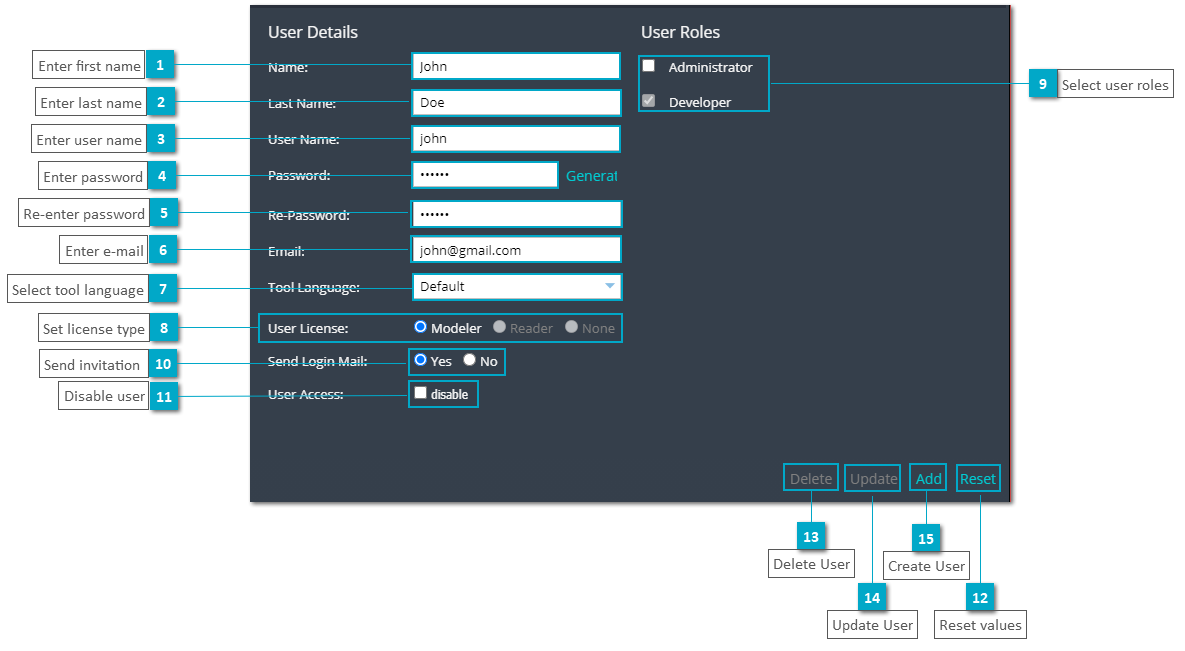Focus the Password input field
1185x651 pixels.
coord(484,175)
